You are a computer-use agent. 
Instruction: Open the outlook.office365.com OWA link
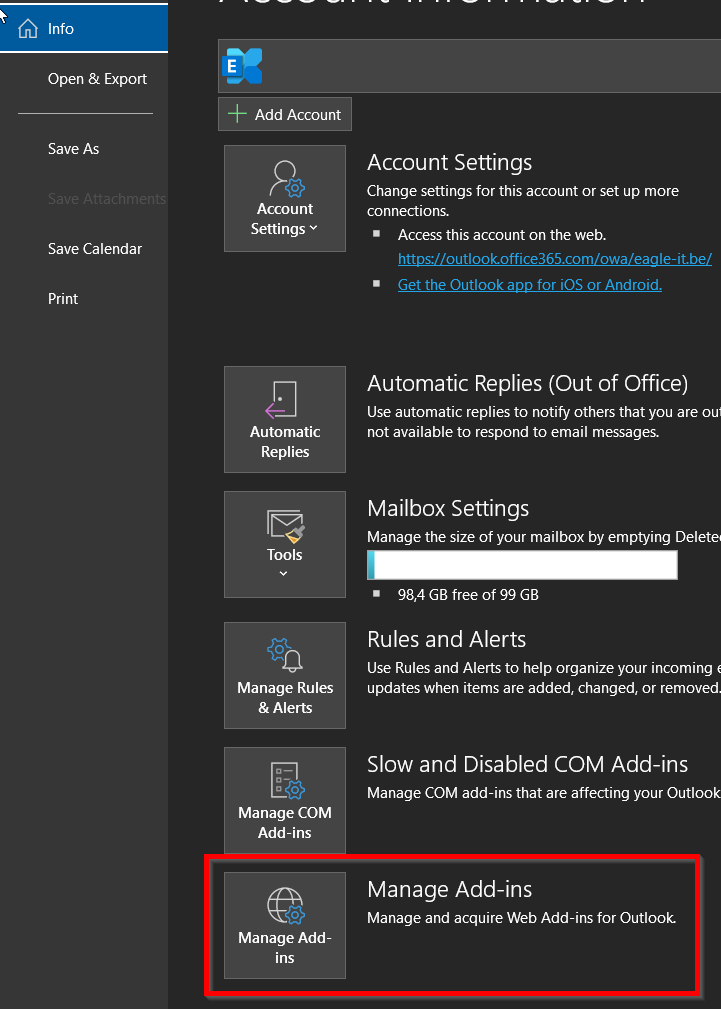click(x=554, y=259)
